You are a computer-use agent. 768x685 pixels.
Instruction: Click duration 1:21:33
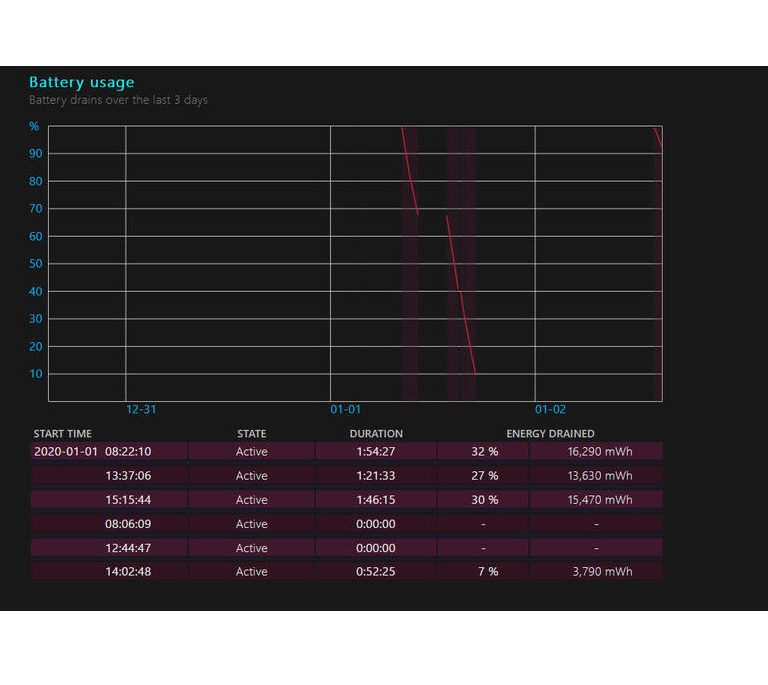pos(376,475)
